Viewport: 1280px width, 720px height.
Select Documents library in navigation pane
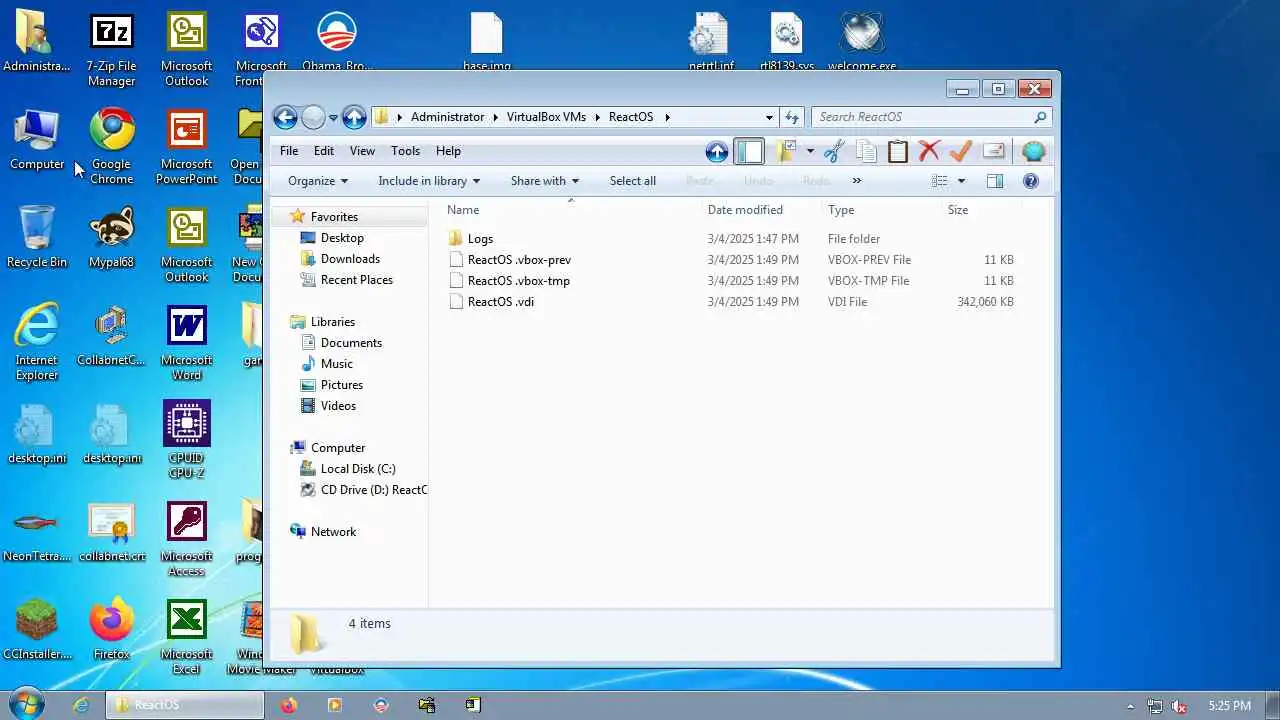click(351, 343)
